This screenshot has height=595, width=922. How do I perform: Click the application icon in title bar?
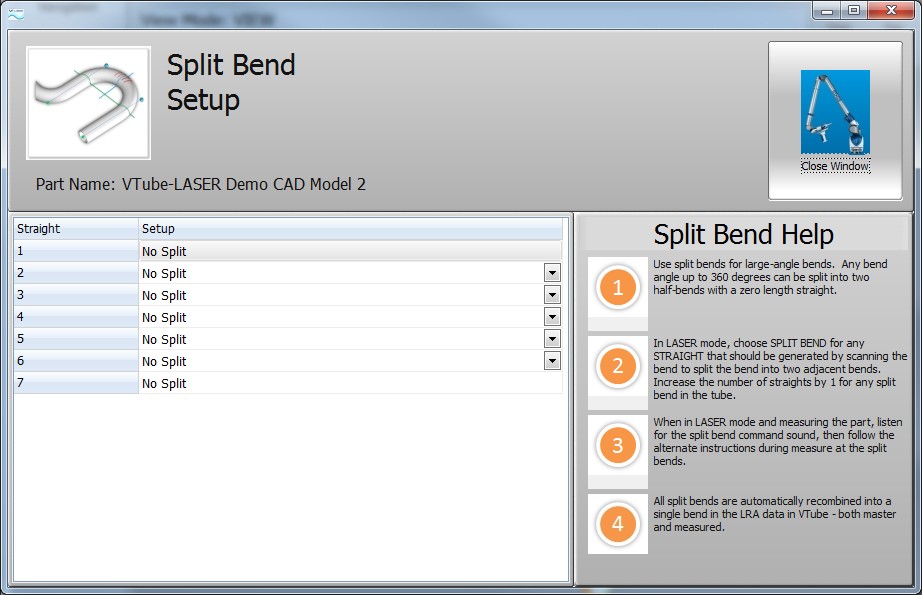coord(14,10)
